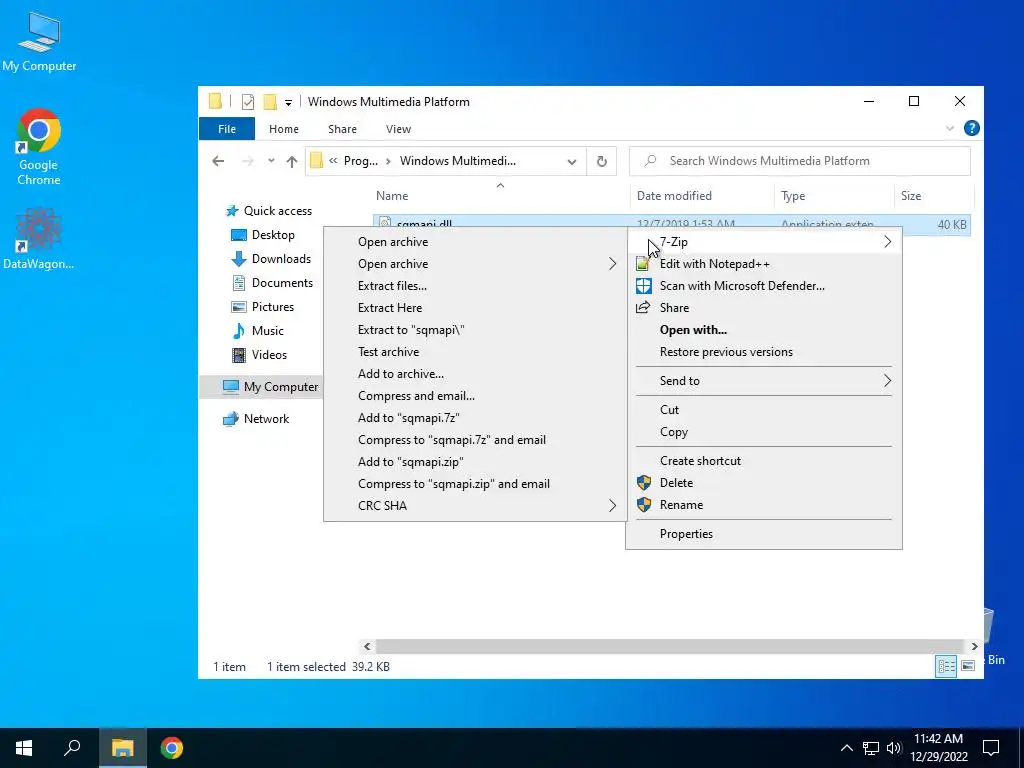This screenshot has height=768, width=1024.
Task: Click the horizontal scrollbar right arrow
Action: [x=974, y=647]
